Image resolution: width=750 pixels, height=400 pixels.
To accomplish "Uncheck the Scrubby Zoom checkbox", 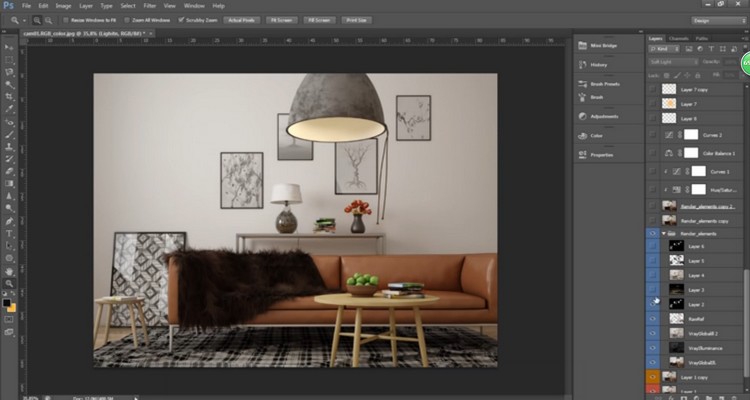I will pos(180,19).
